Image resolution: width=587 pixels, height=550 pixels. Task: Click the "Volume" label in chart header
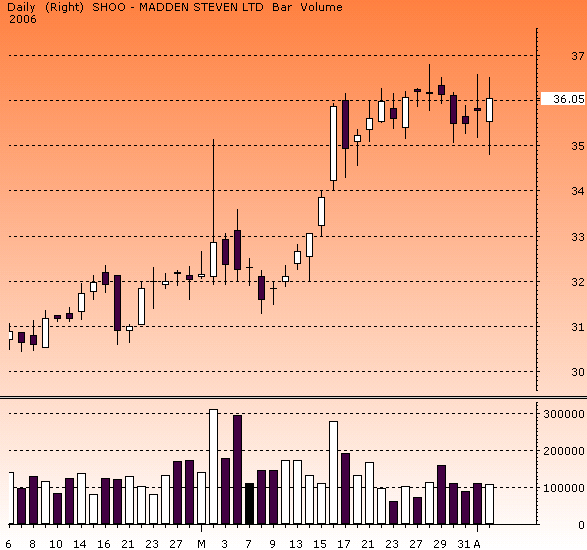(x=321, y=7)
